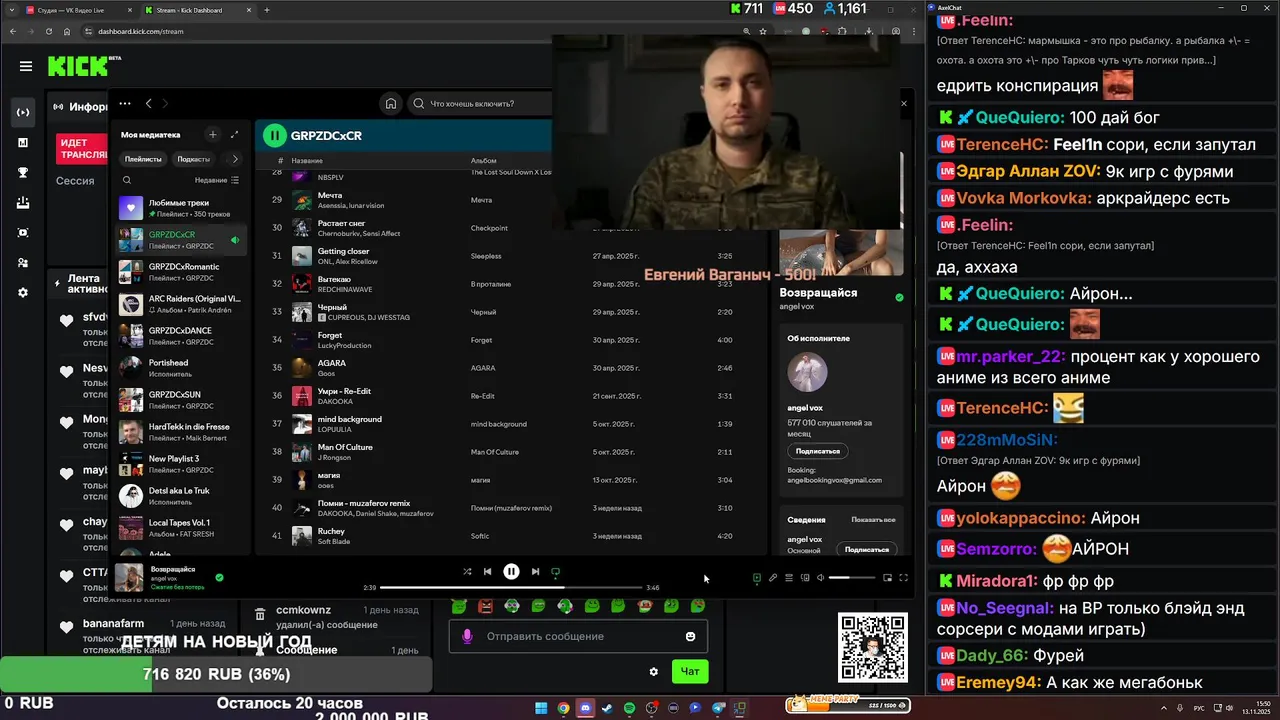The height and width of the screenshot is (720, 1280).
Task: Sort tracks by Название column
Action: tap(307, 161)
